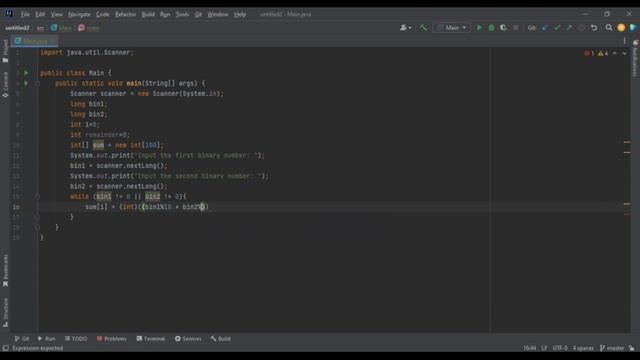Open the Code menu
Viewport: 640px width, 360px height.
[x=102, y=14]
